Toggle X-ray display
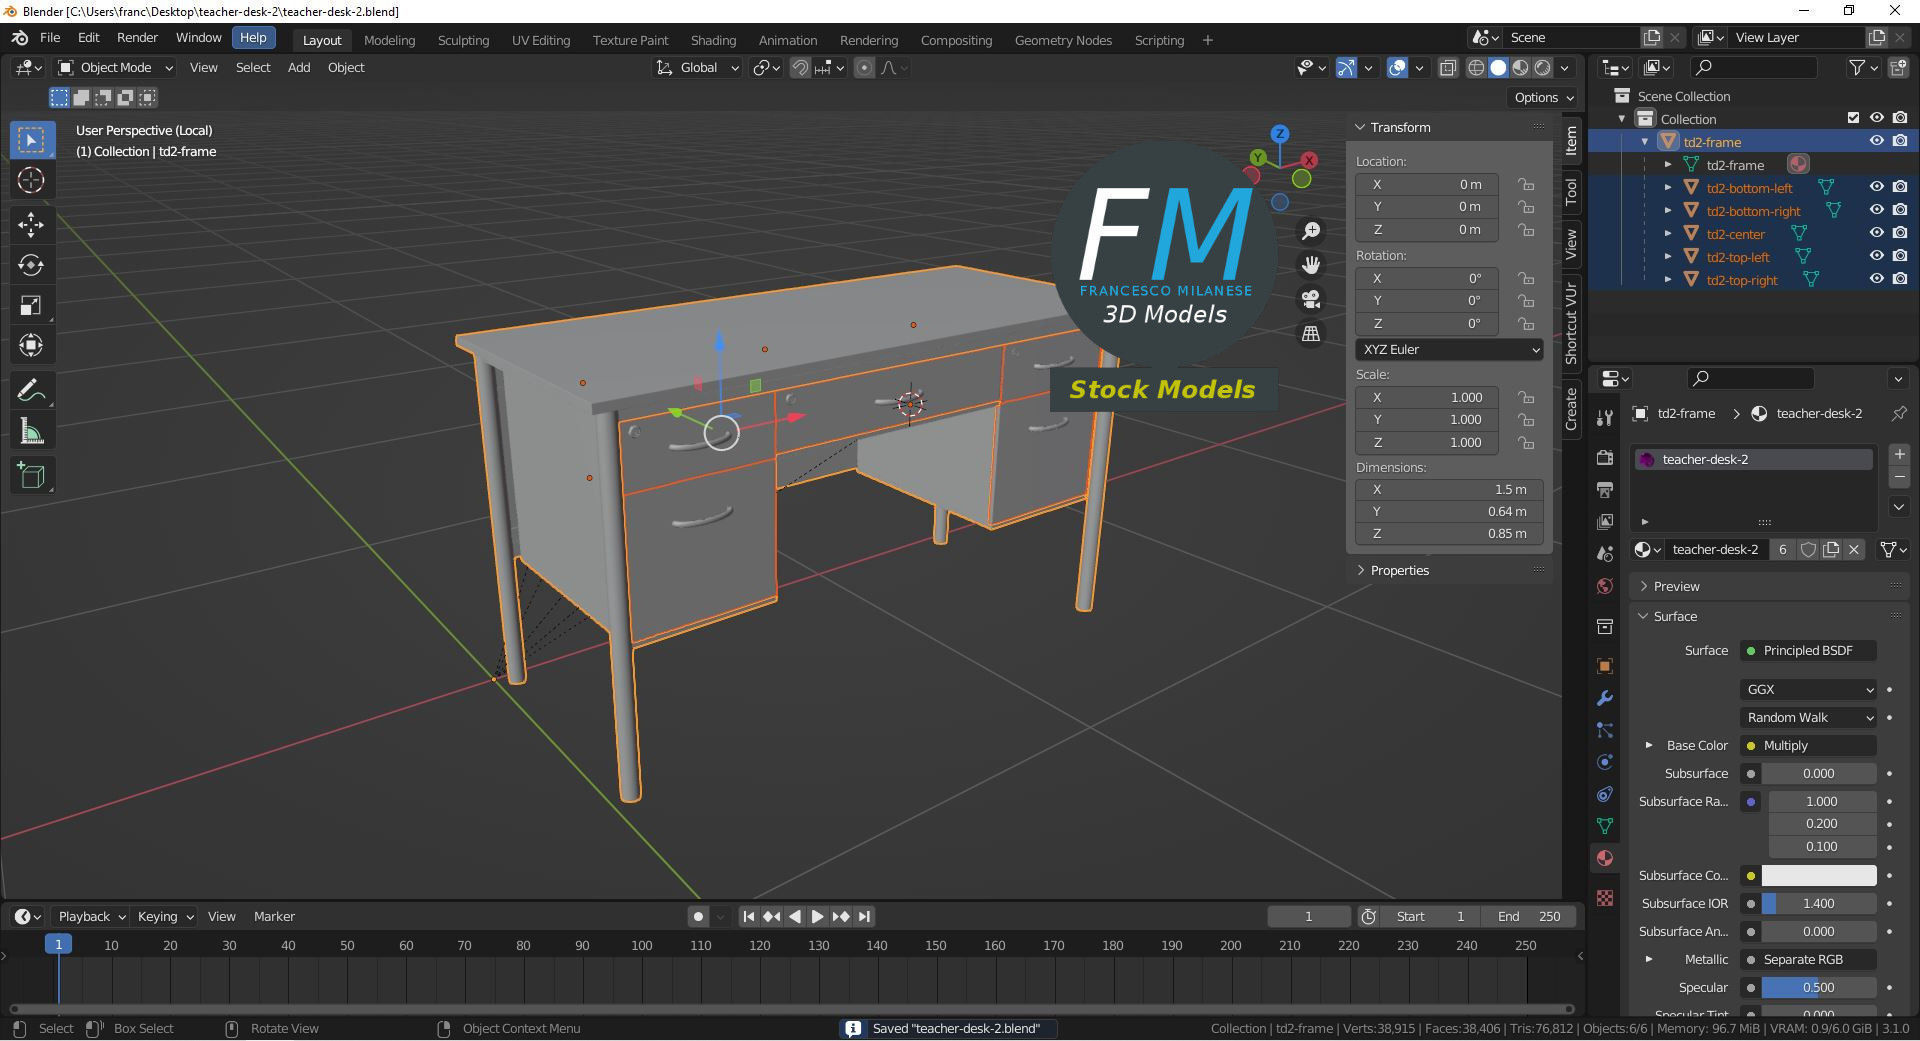 [x=1448, y=68]
